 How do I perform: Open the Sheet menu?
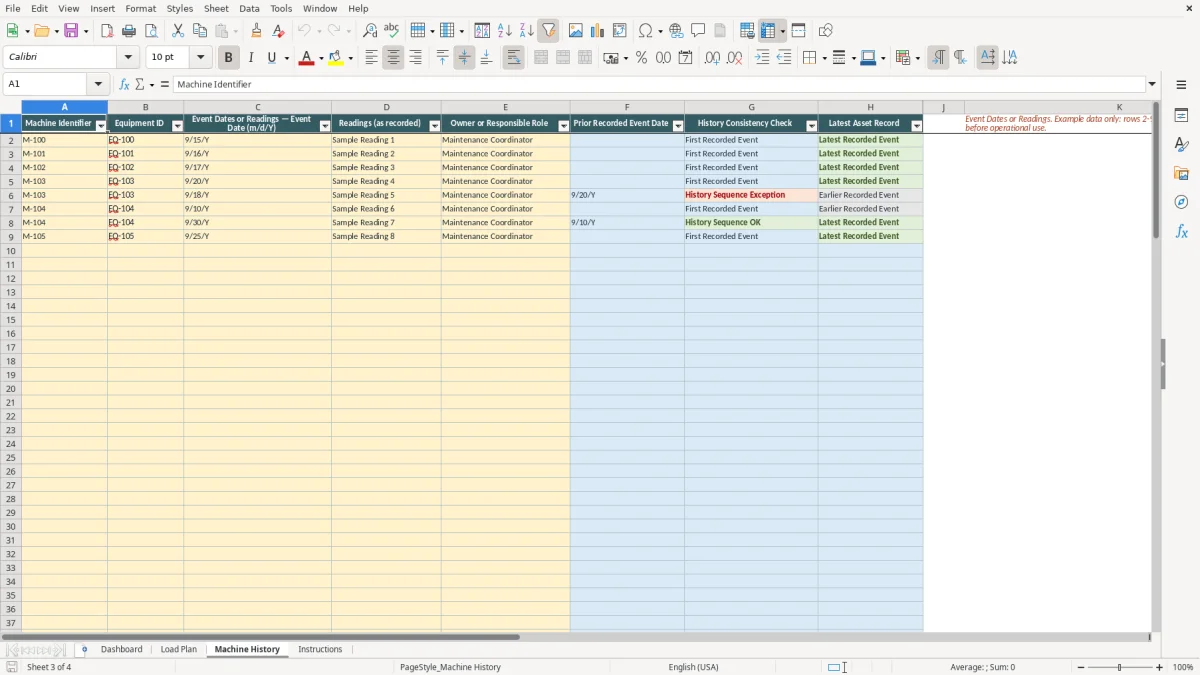216,8
